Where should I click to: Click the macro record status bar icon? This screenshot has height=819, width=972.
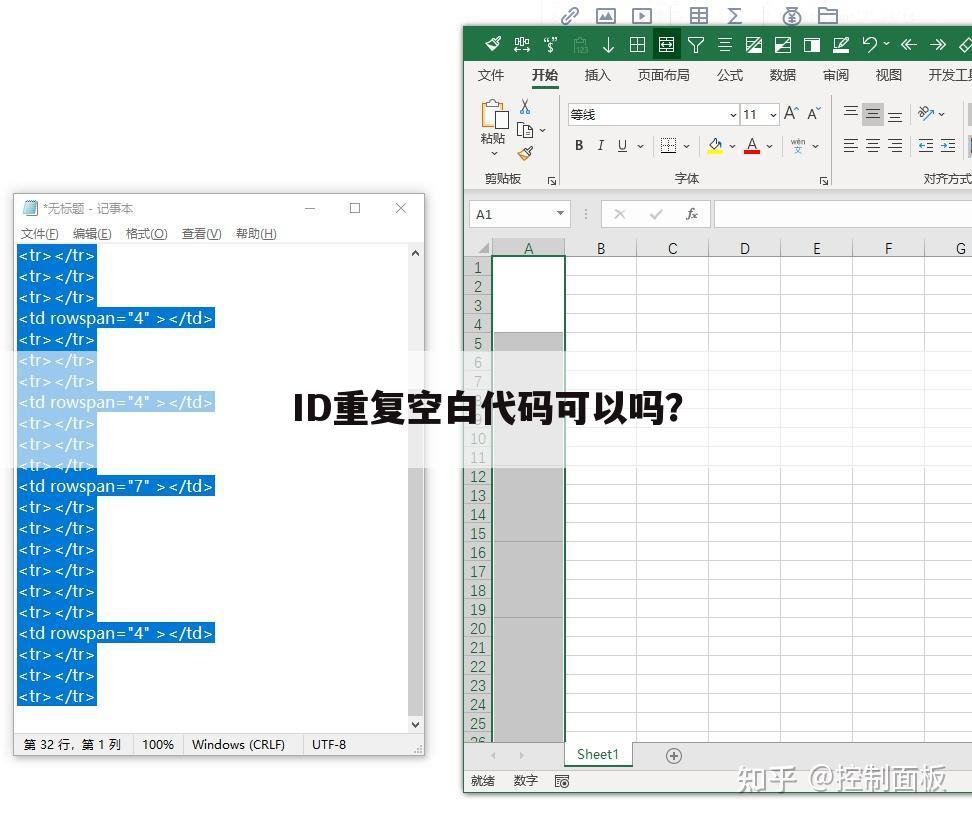coord(562,781)
